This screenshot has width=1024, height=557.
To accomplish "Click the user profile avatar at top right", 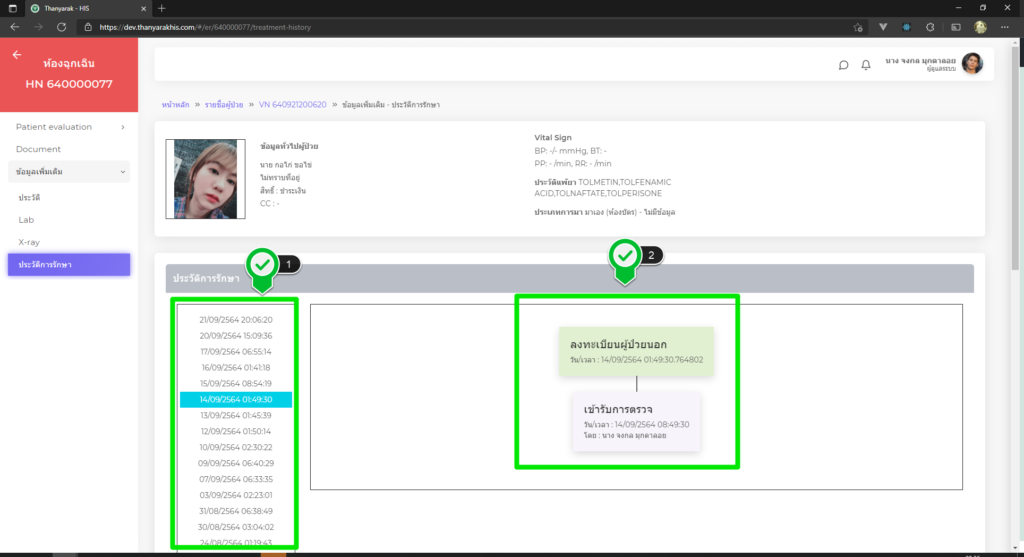I will tap(972, 64).
